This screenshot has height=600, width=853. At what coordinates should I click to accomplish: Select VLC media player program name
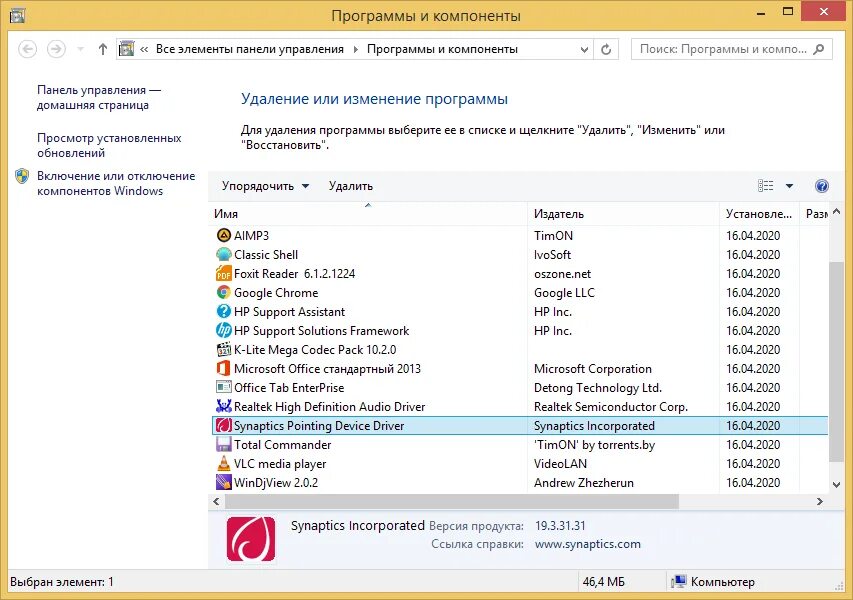[x=280, y=463]
